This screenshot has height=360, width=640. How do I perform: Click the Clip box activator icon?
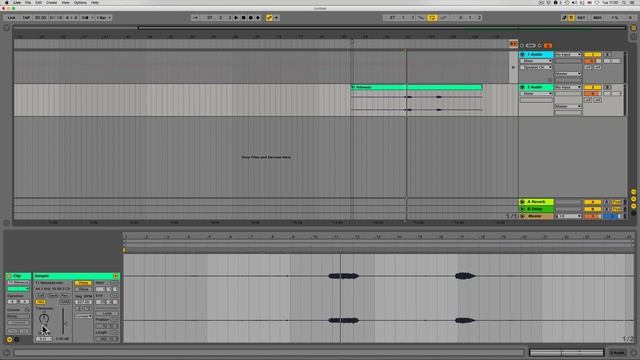pos(9,276)
